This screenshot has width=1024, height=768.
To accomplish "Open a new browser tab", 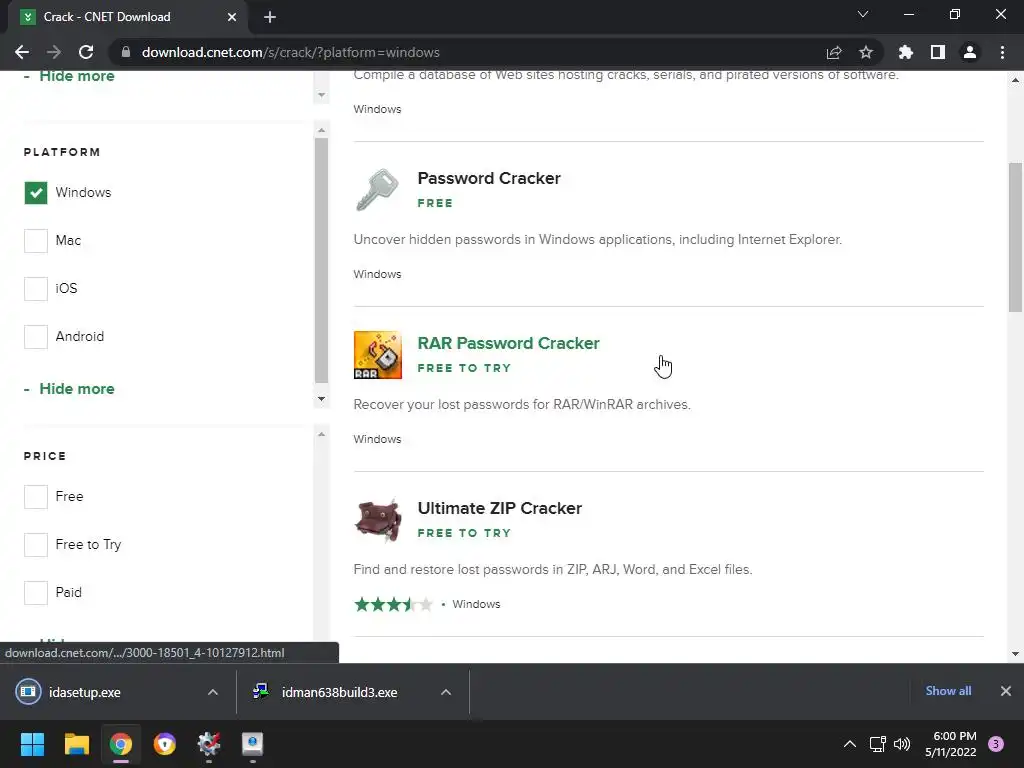I will pos(270,17).
